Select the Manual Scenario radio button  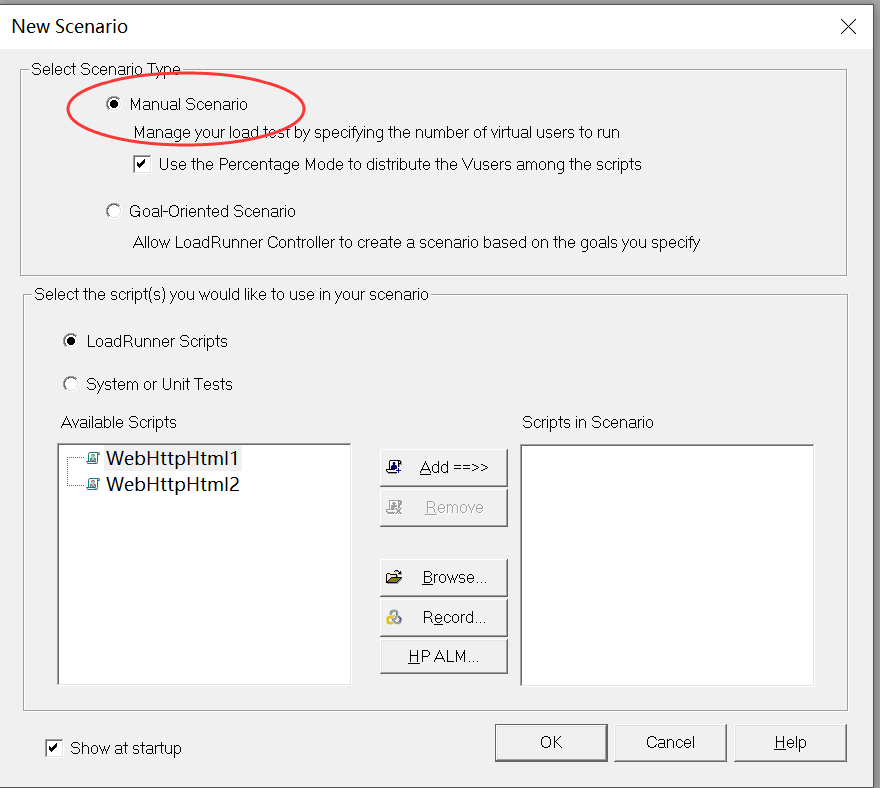point(113,104)
